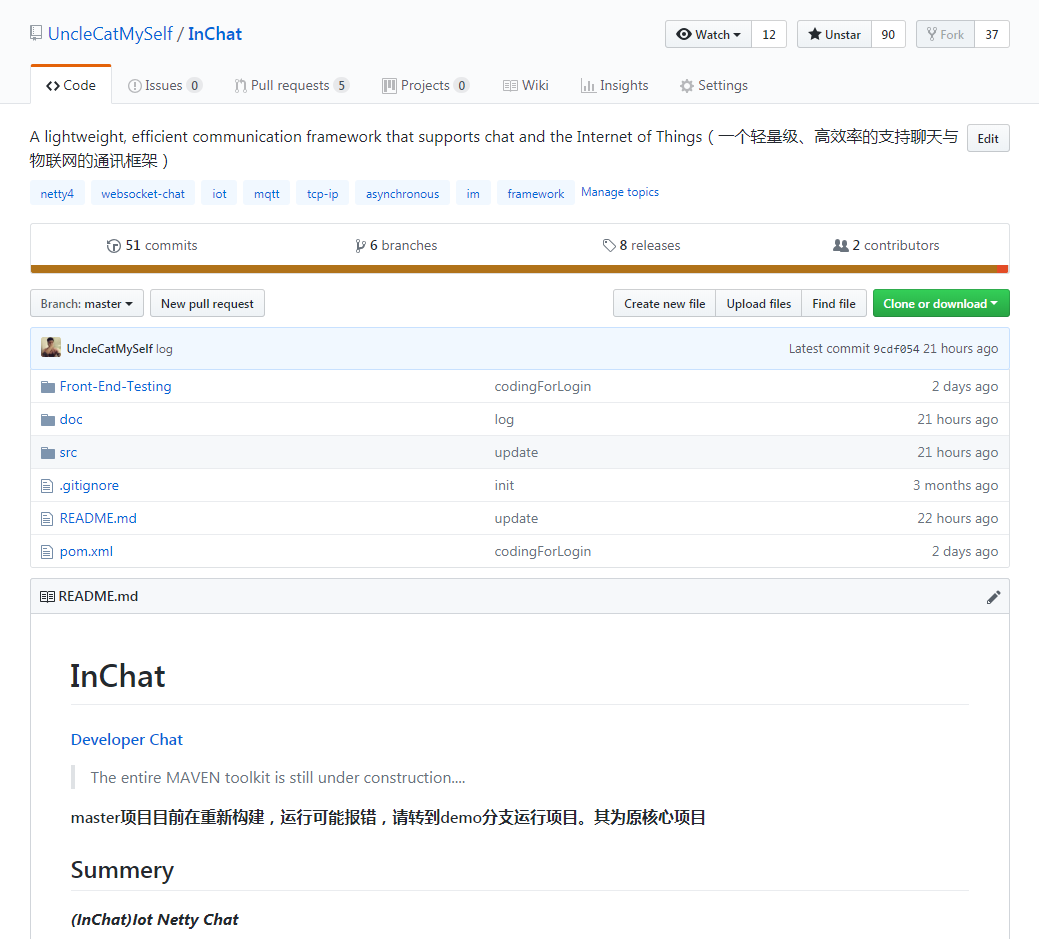This screenshot has height=939, width=1039.
Task: Switch to the Code tab
Action: (71, 85)
